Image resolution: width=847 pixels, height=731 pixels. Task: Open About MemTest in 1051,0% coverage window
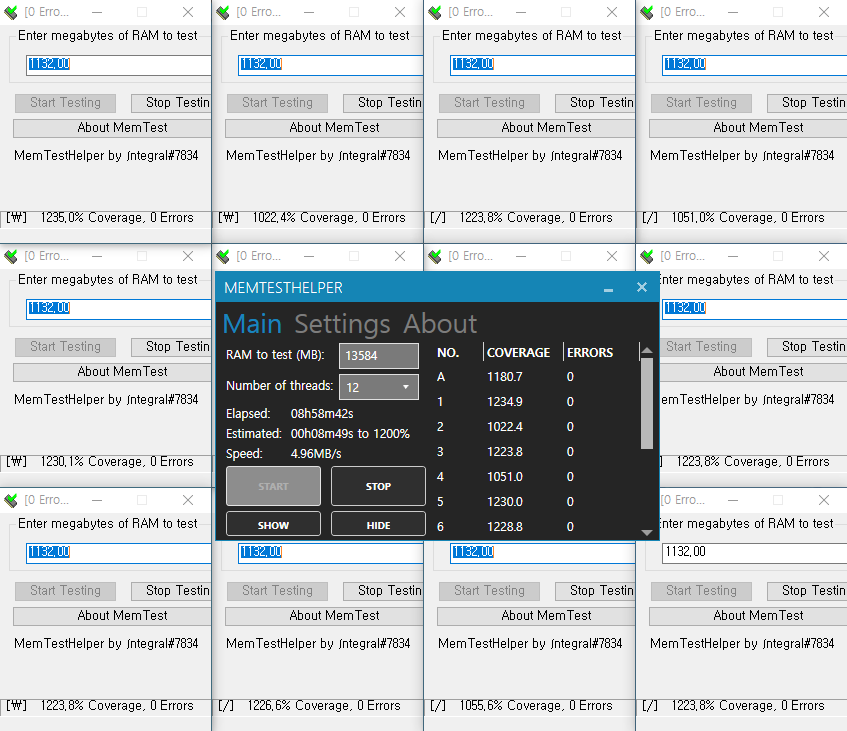[x=748, y=128]
